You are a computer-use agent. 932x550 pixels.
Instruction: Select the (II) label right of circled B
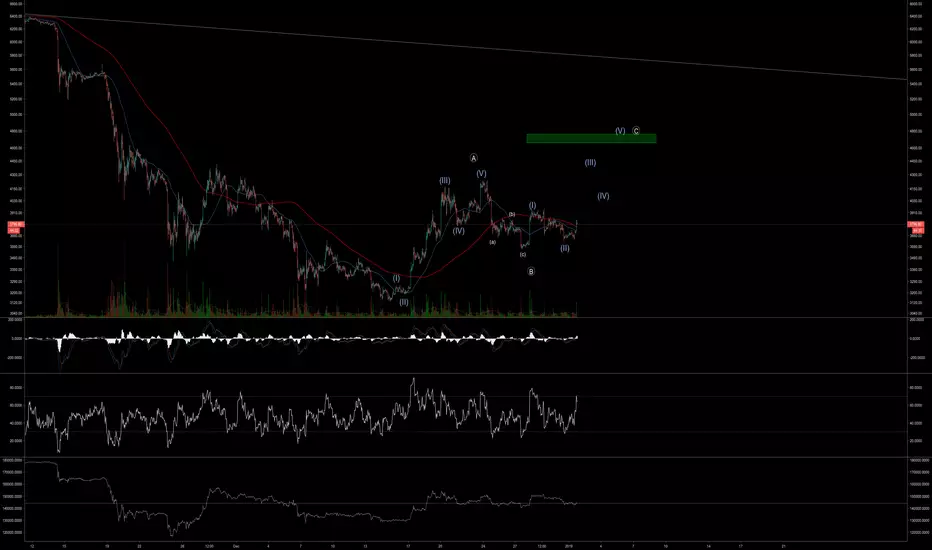[x=565, y=249]
